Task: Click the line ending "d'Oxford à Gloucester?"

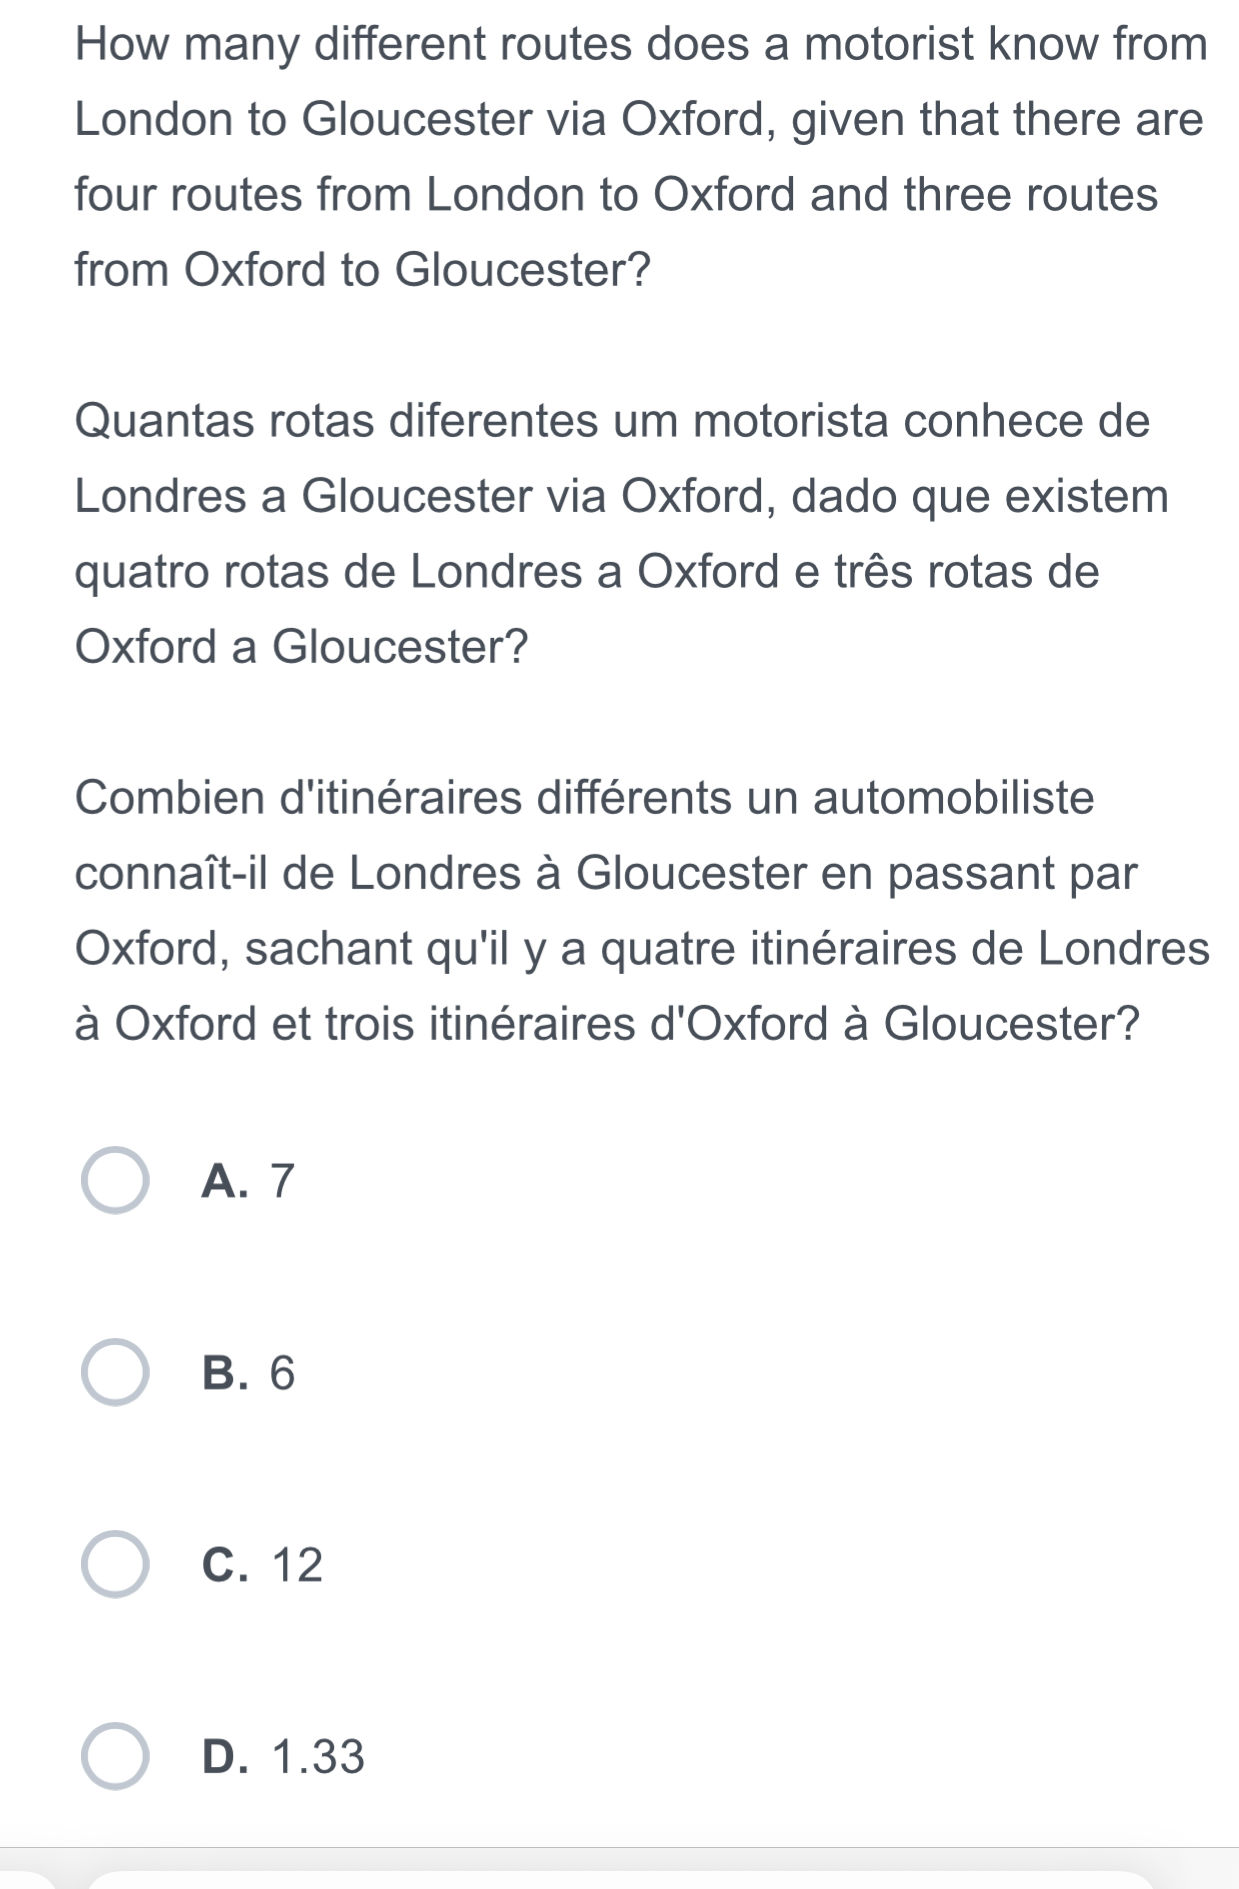Action: tap(608, 1024)
